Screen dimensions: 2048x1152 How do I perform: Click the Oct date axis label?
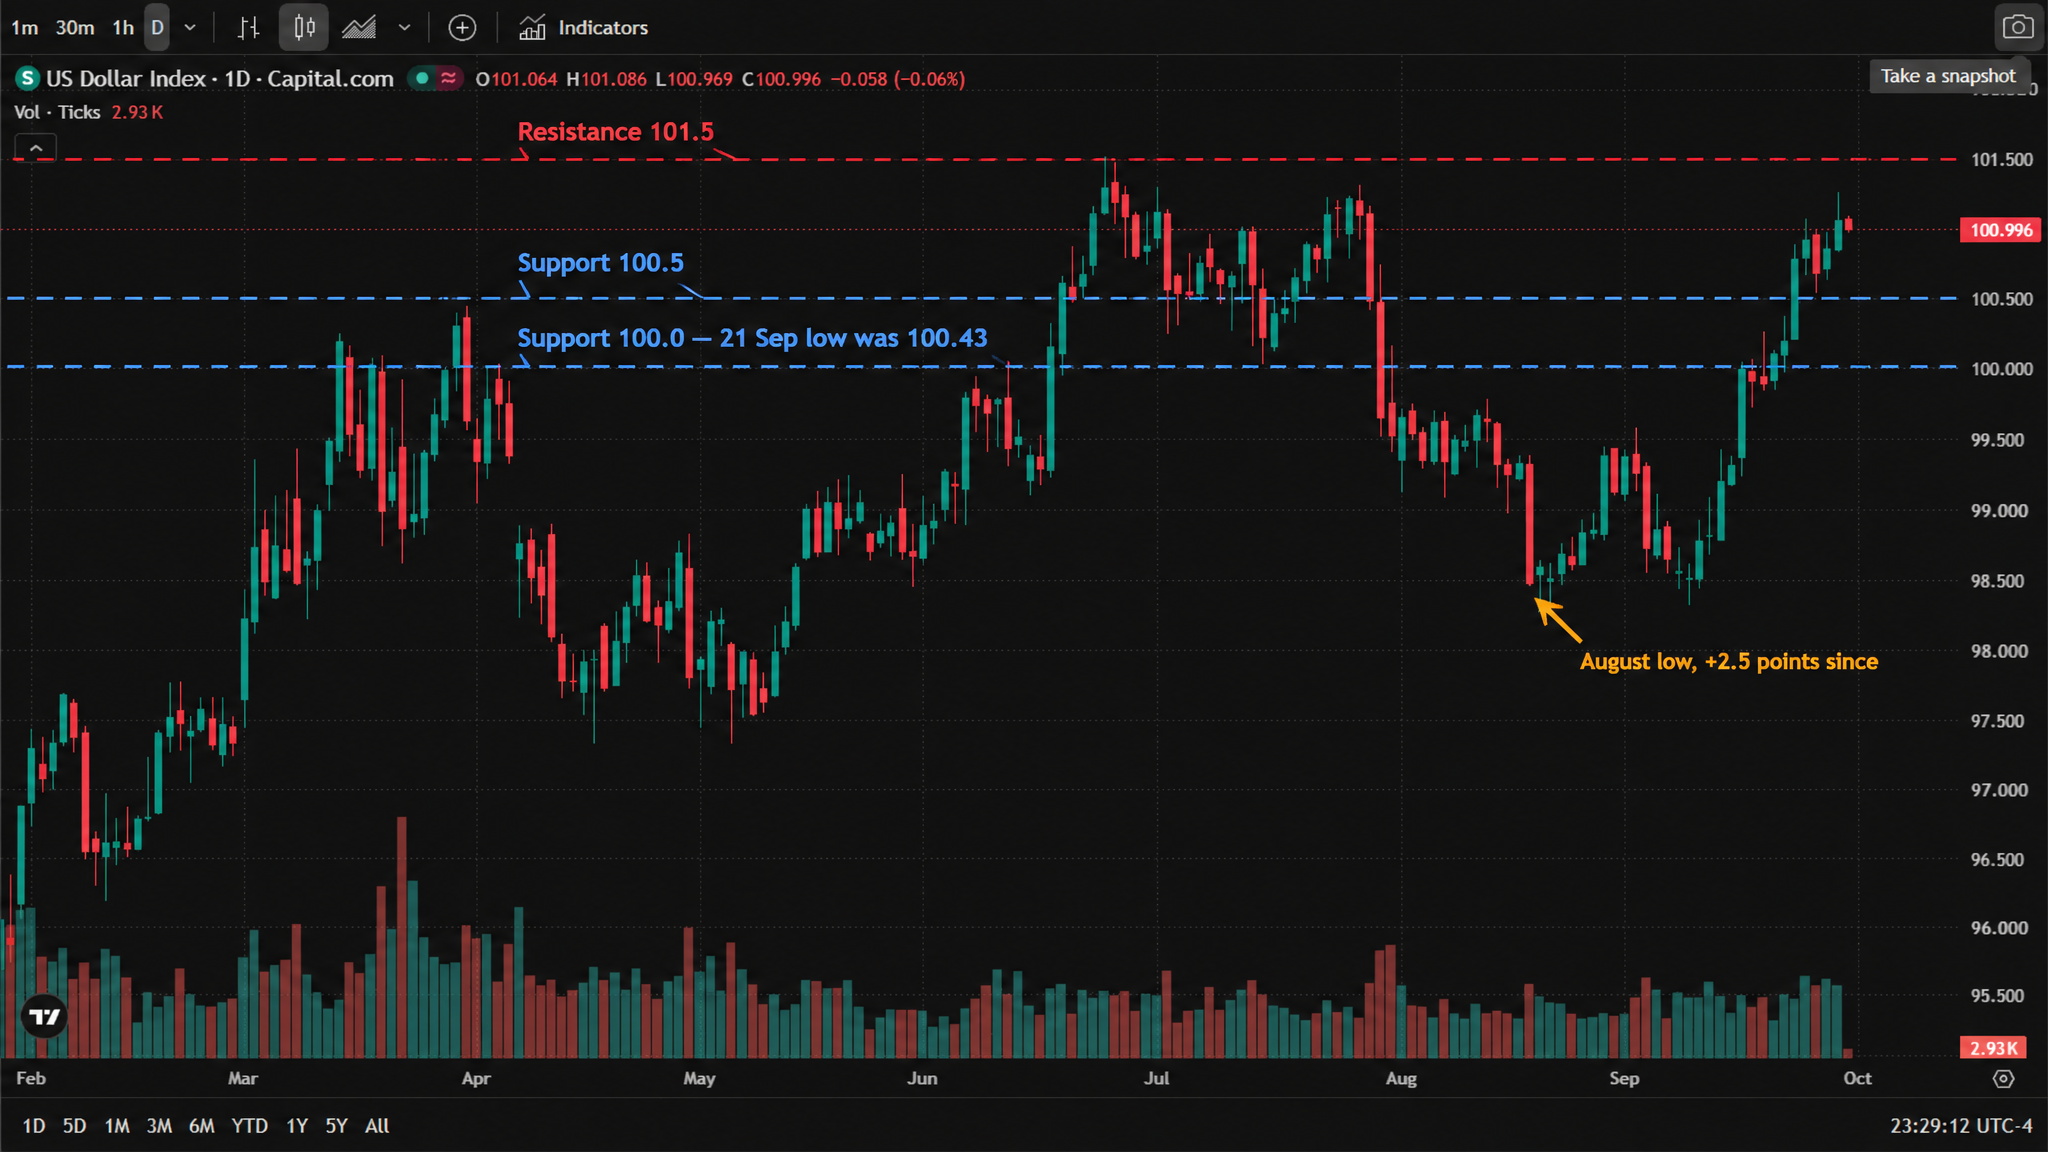click(x=1858, y=1079)
